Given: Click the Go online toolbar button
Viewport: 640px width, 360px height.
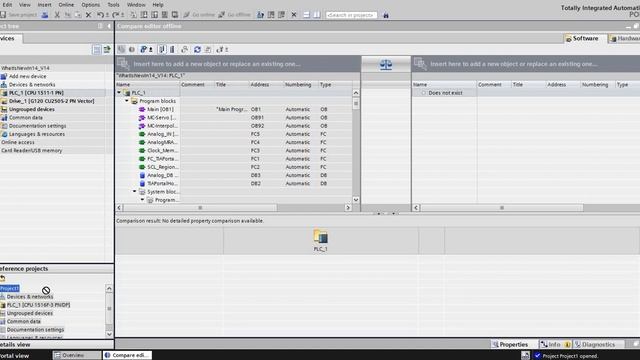Looking at the screenshot, I should pyautogui.click(x=199, y=15).
